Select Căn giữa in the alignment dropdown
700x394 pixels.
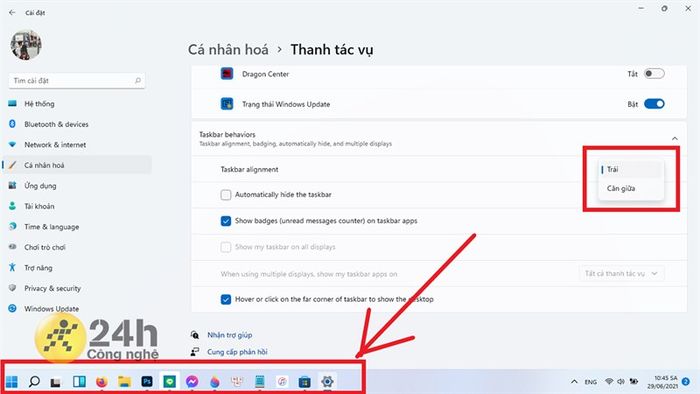[630, 188]
